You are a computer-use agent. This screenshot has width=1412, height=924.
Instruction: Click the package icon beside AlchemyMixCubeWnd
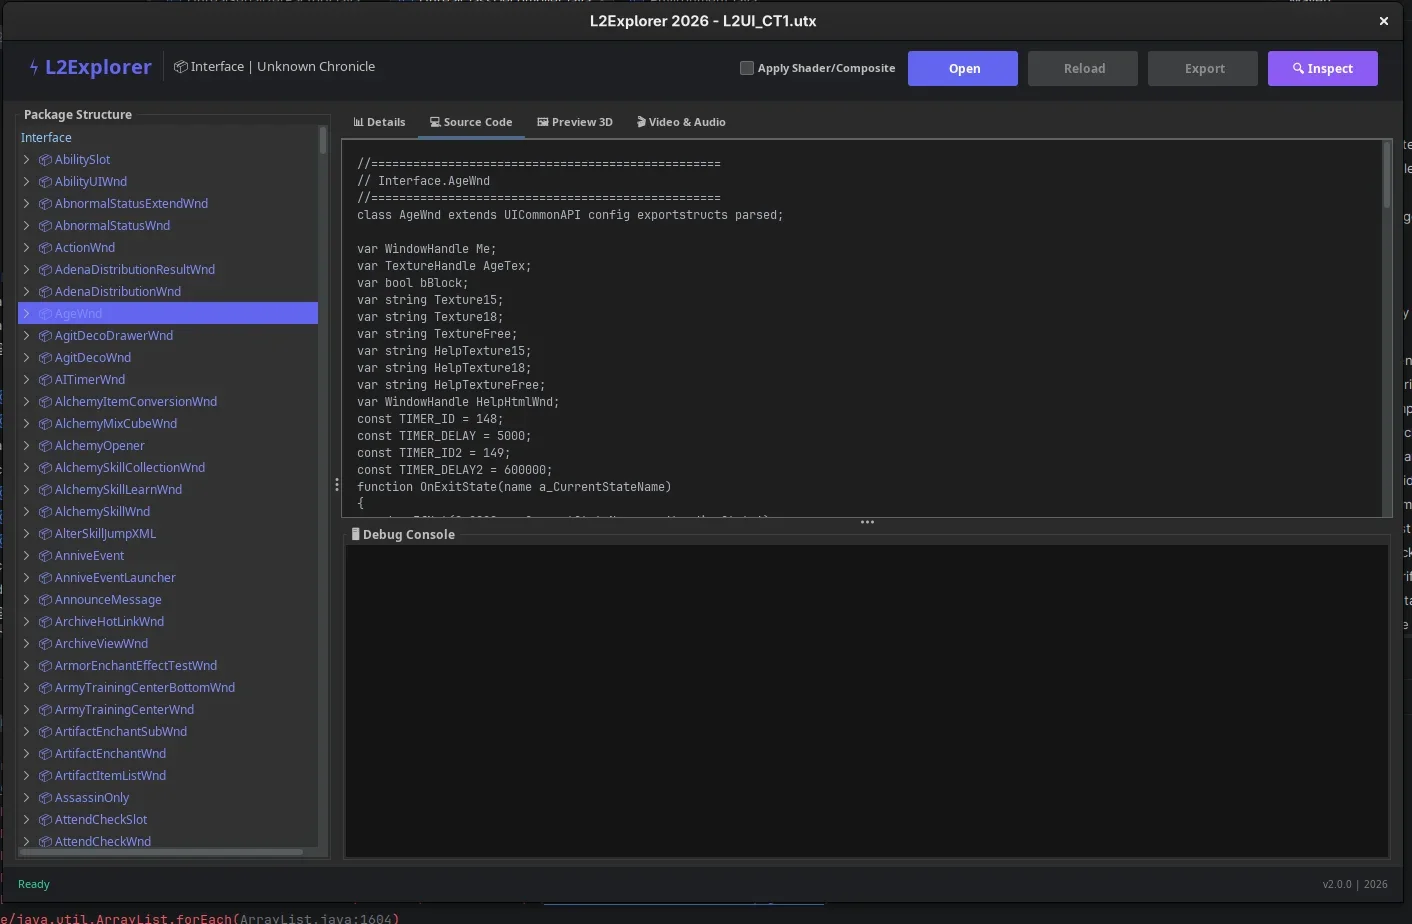click(x=45, y=424)
